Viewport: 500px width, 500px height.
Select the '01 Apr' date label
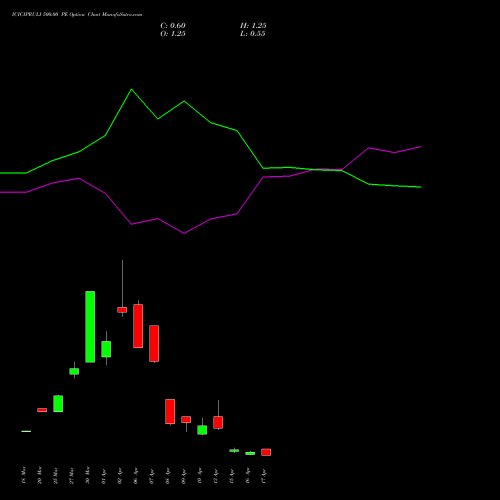104,475
